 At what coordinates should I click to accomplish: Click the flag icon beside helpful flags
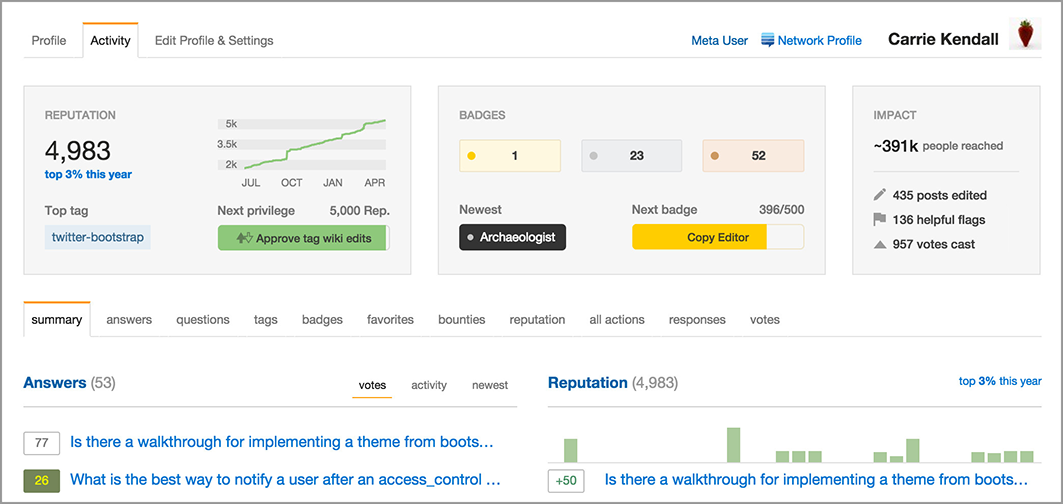tap(880, 220)
